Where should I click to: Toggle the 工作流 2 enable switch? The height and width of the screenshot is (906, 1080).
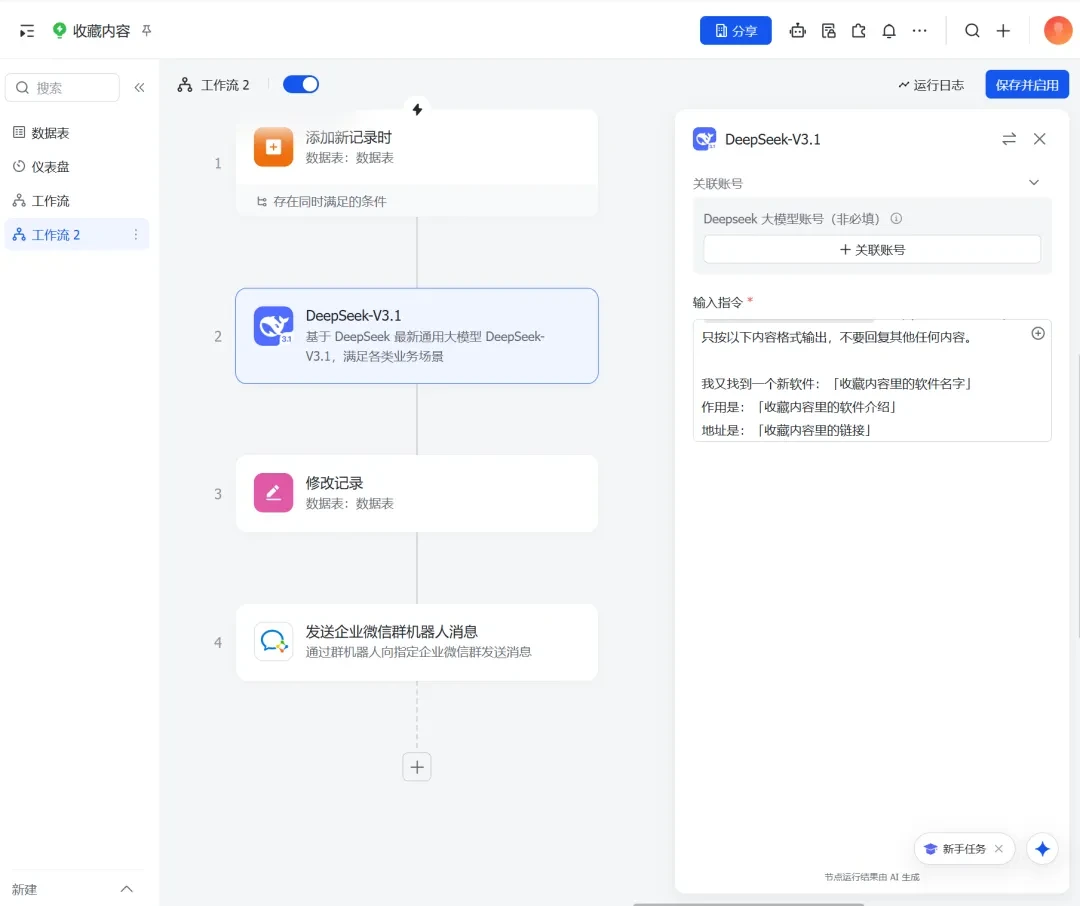(x=301, y=85)
